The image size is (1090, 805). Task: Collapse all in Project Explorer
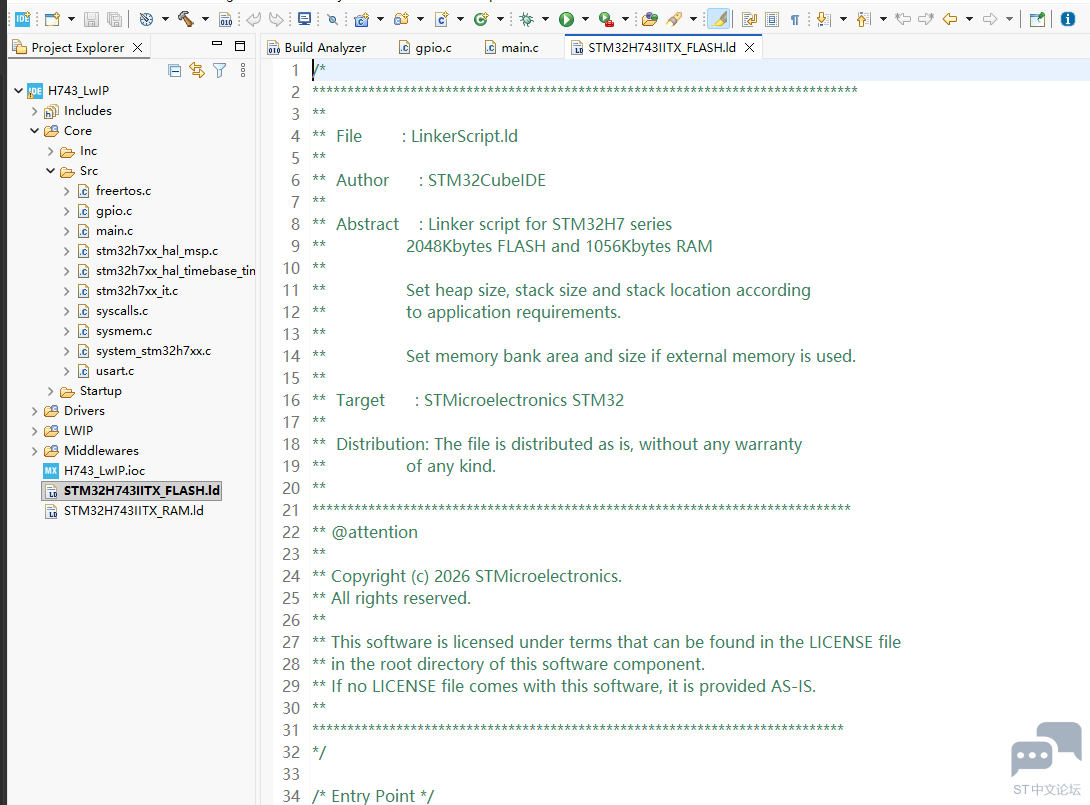[174, 70]
